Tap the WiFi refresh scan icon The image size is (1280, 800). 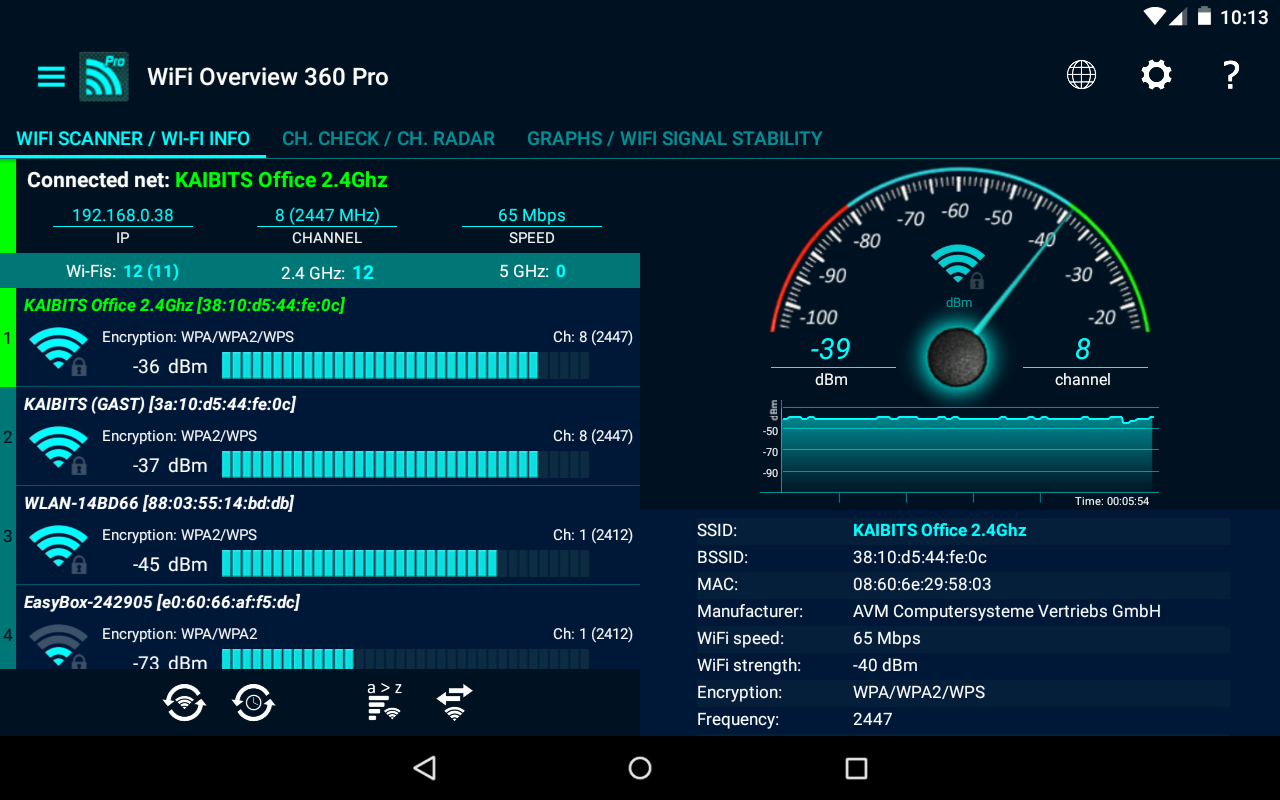tap(185, 702)
